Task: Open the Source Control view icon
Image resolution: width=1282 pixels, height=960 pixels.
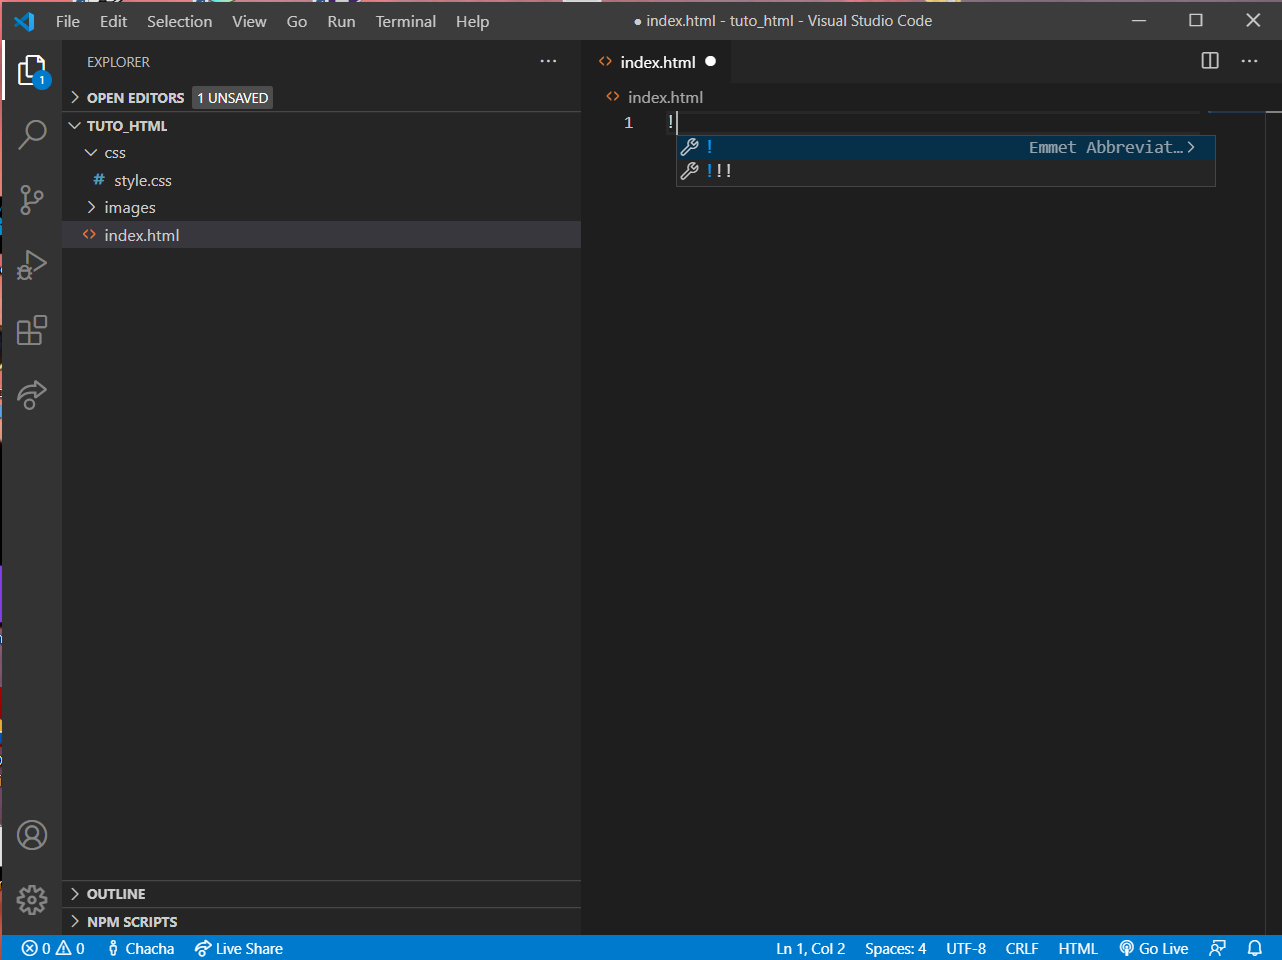Action: (x=32, y=200)
